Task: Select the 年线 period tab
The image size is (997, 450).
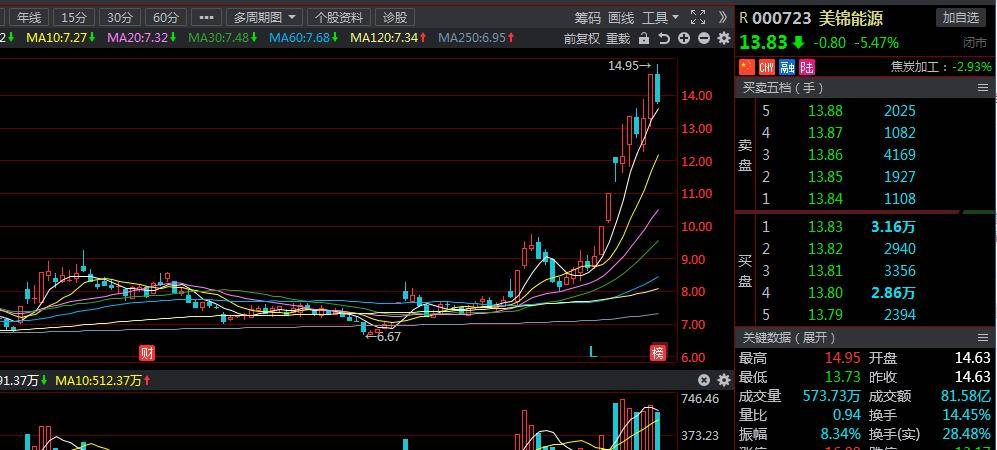Action: click(29, 17)
